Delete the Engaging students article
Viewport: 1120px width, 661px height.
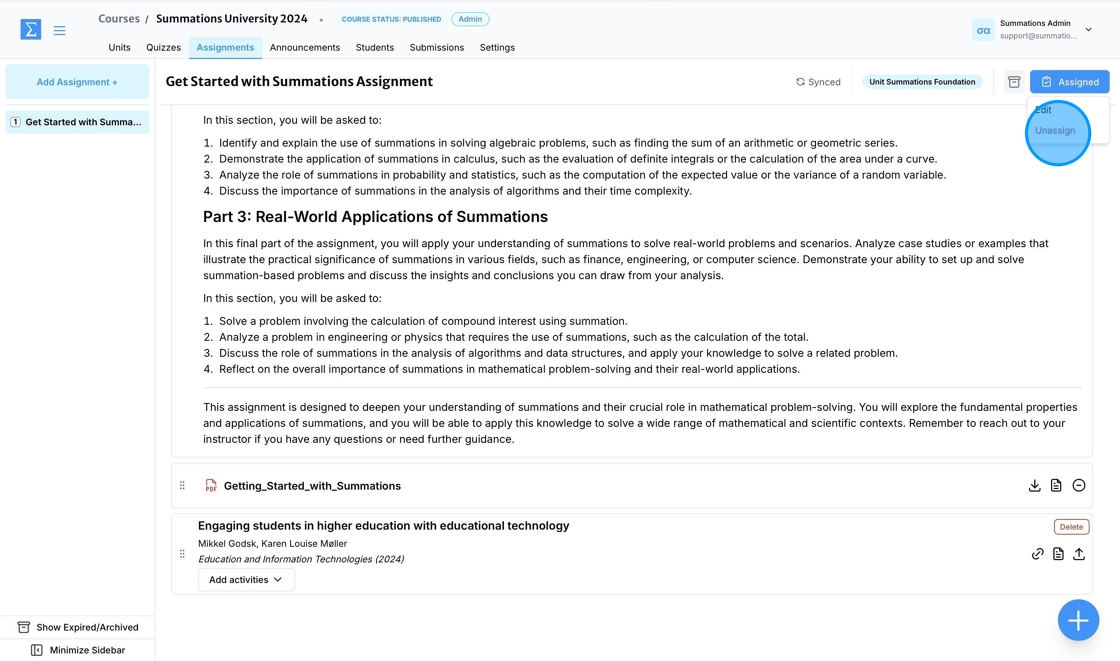[1071, 527]
